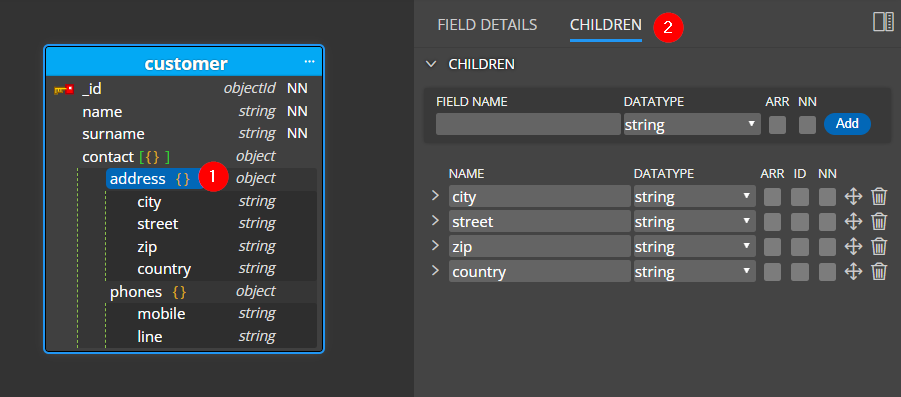
Task: Enable ARR checkbox on street row
Action: tap(772, 222)
